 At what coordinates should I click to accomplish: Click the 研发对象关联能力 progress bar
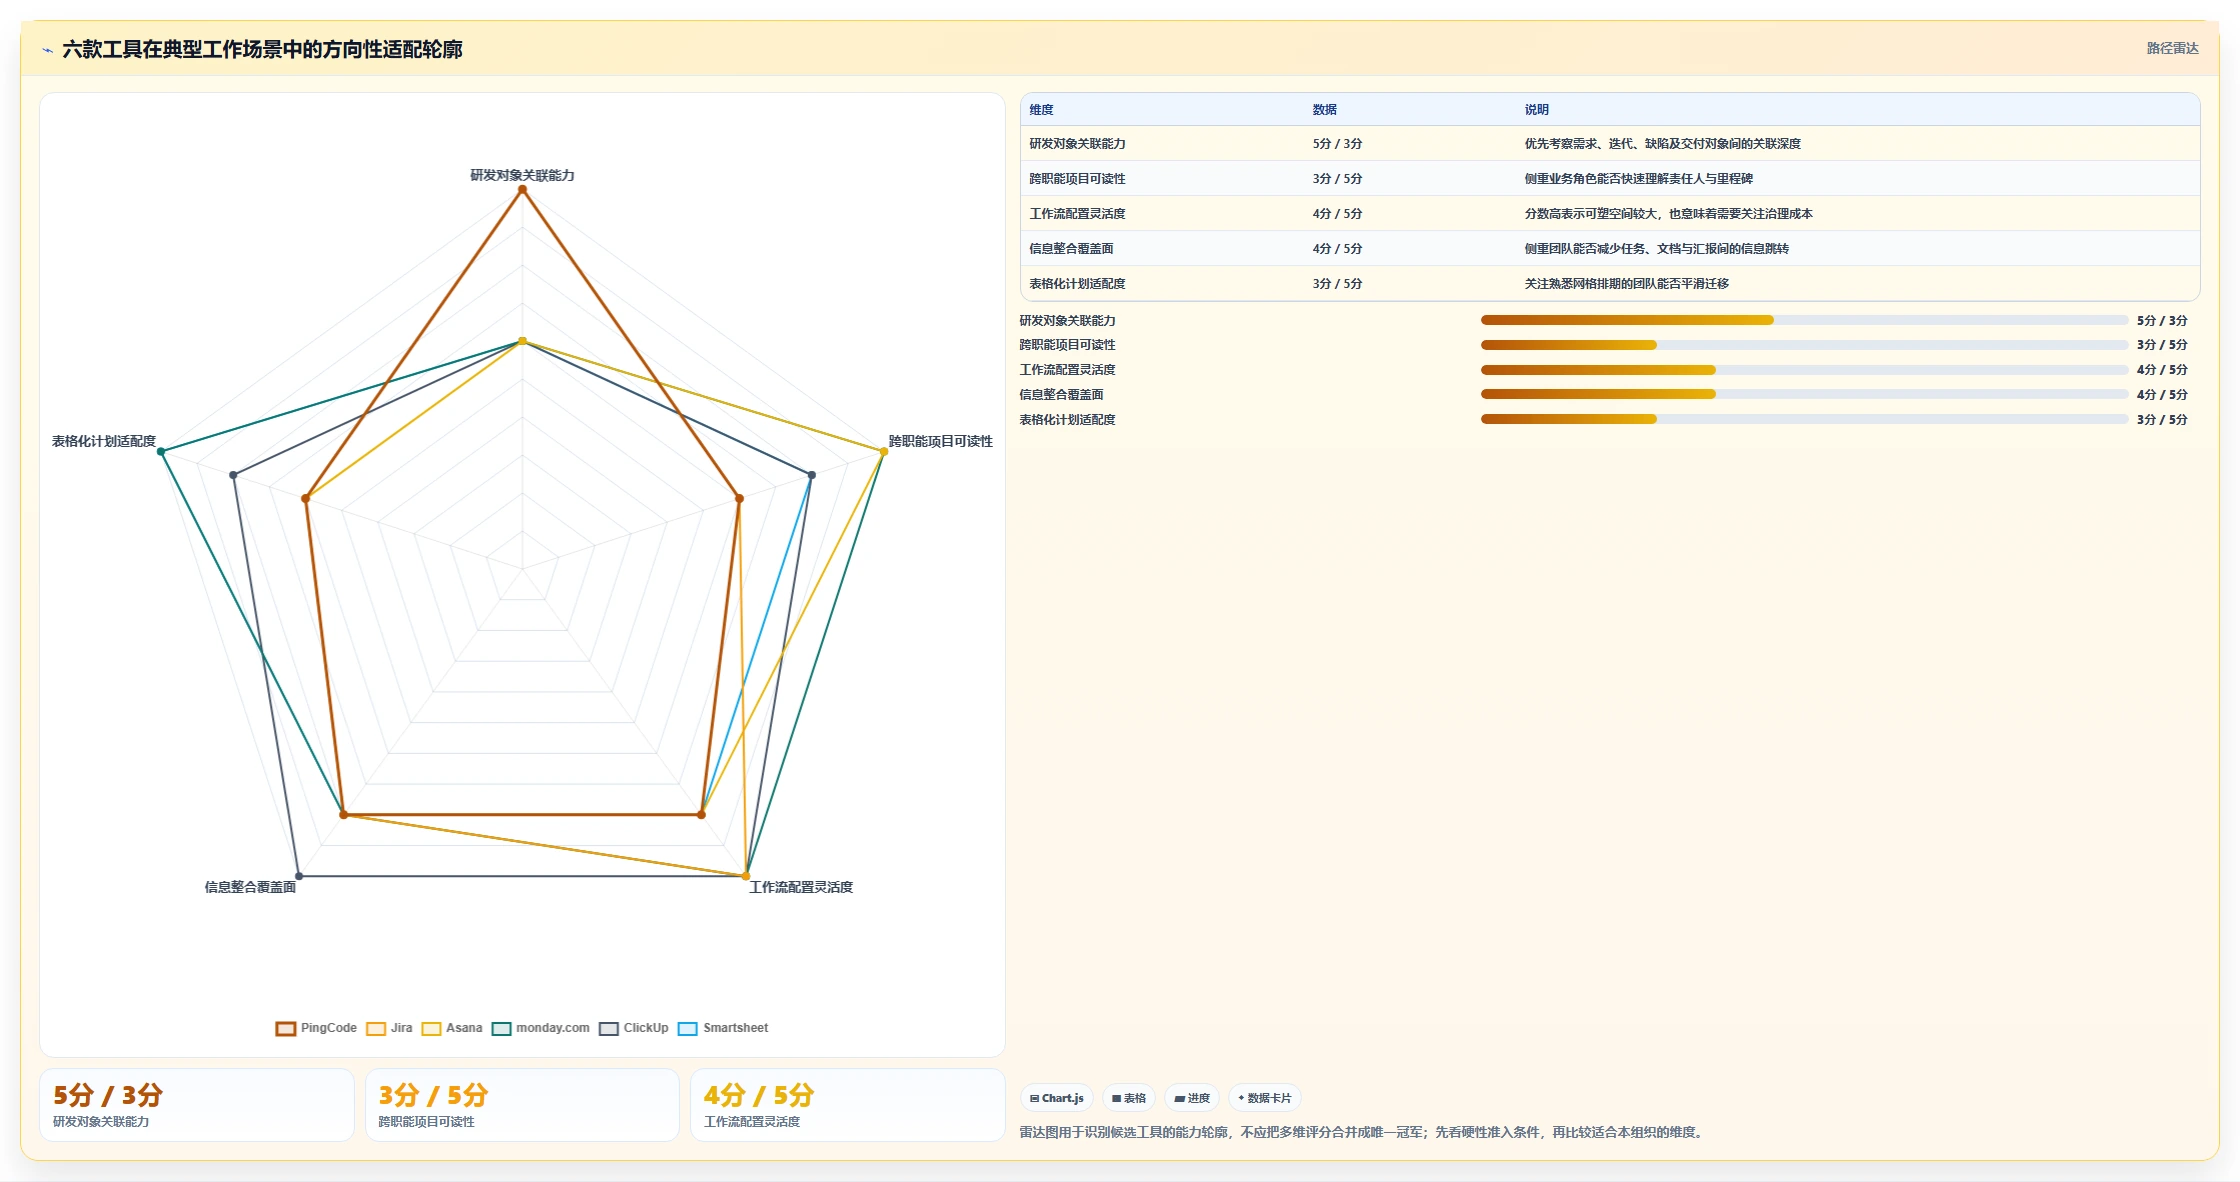(x=1804, y=320)
